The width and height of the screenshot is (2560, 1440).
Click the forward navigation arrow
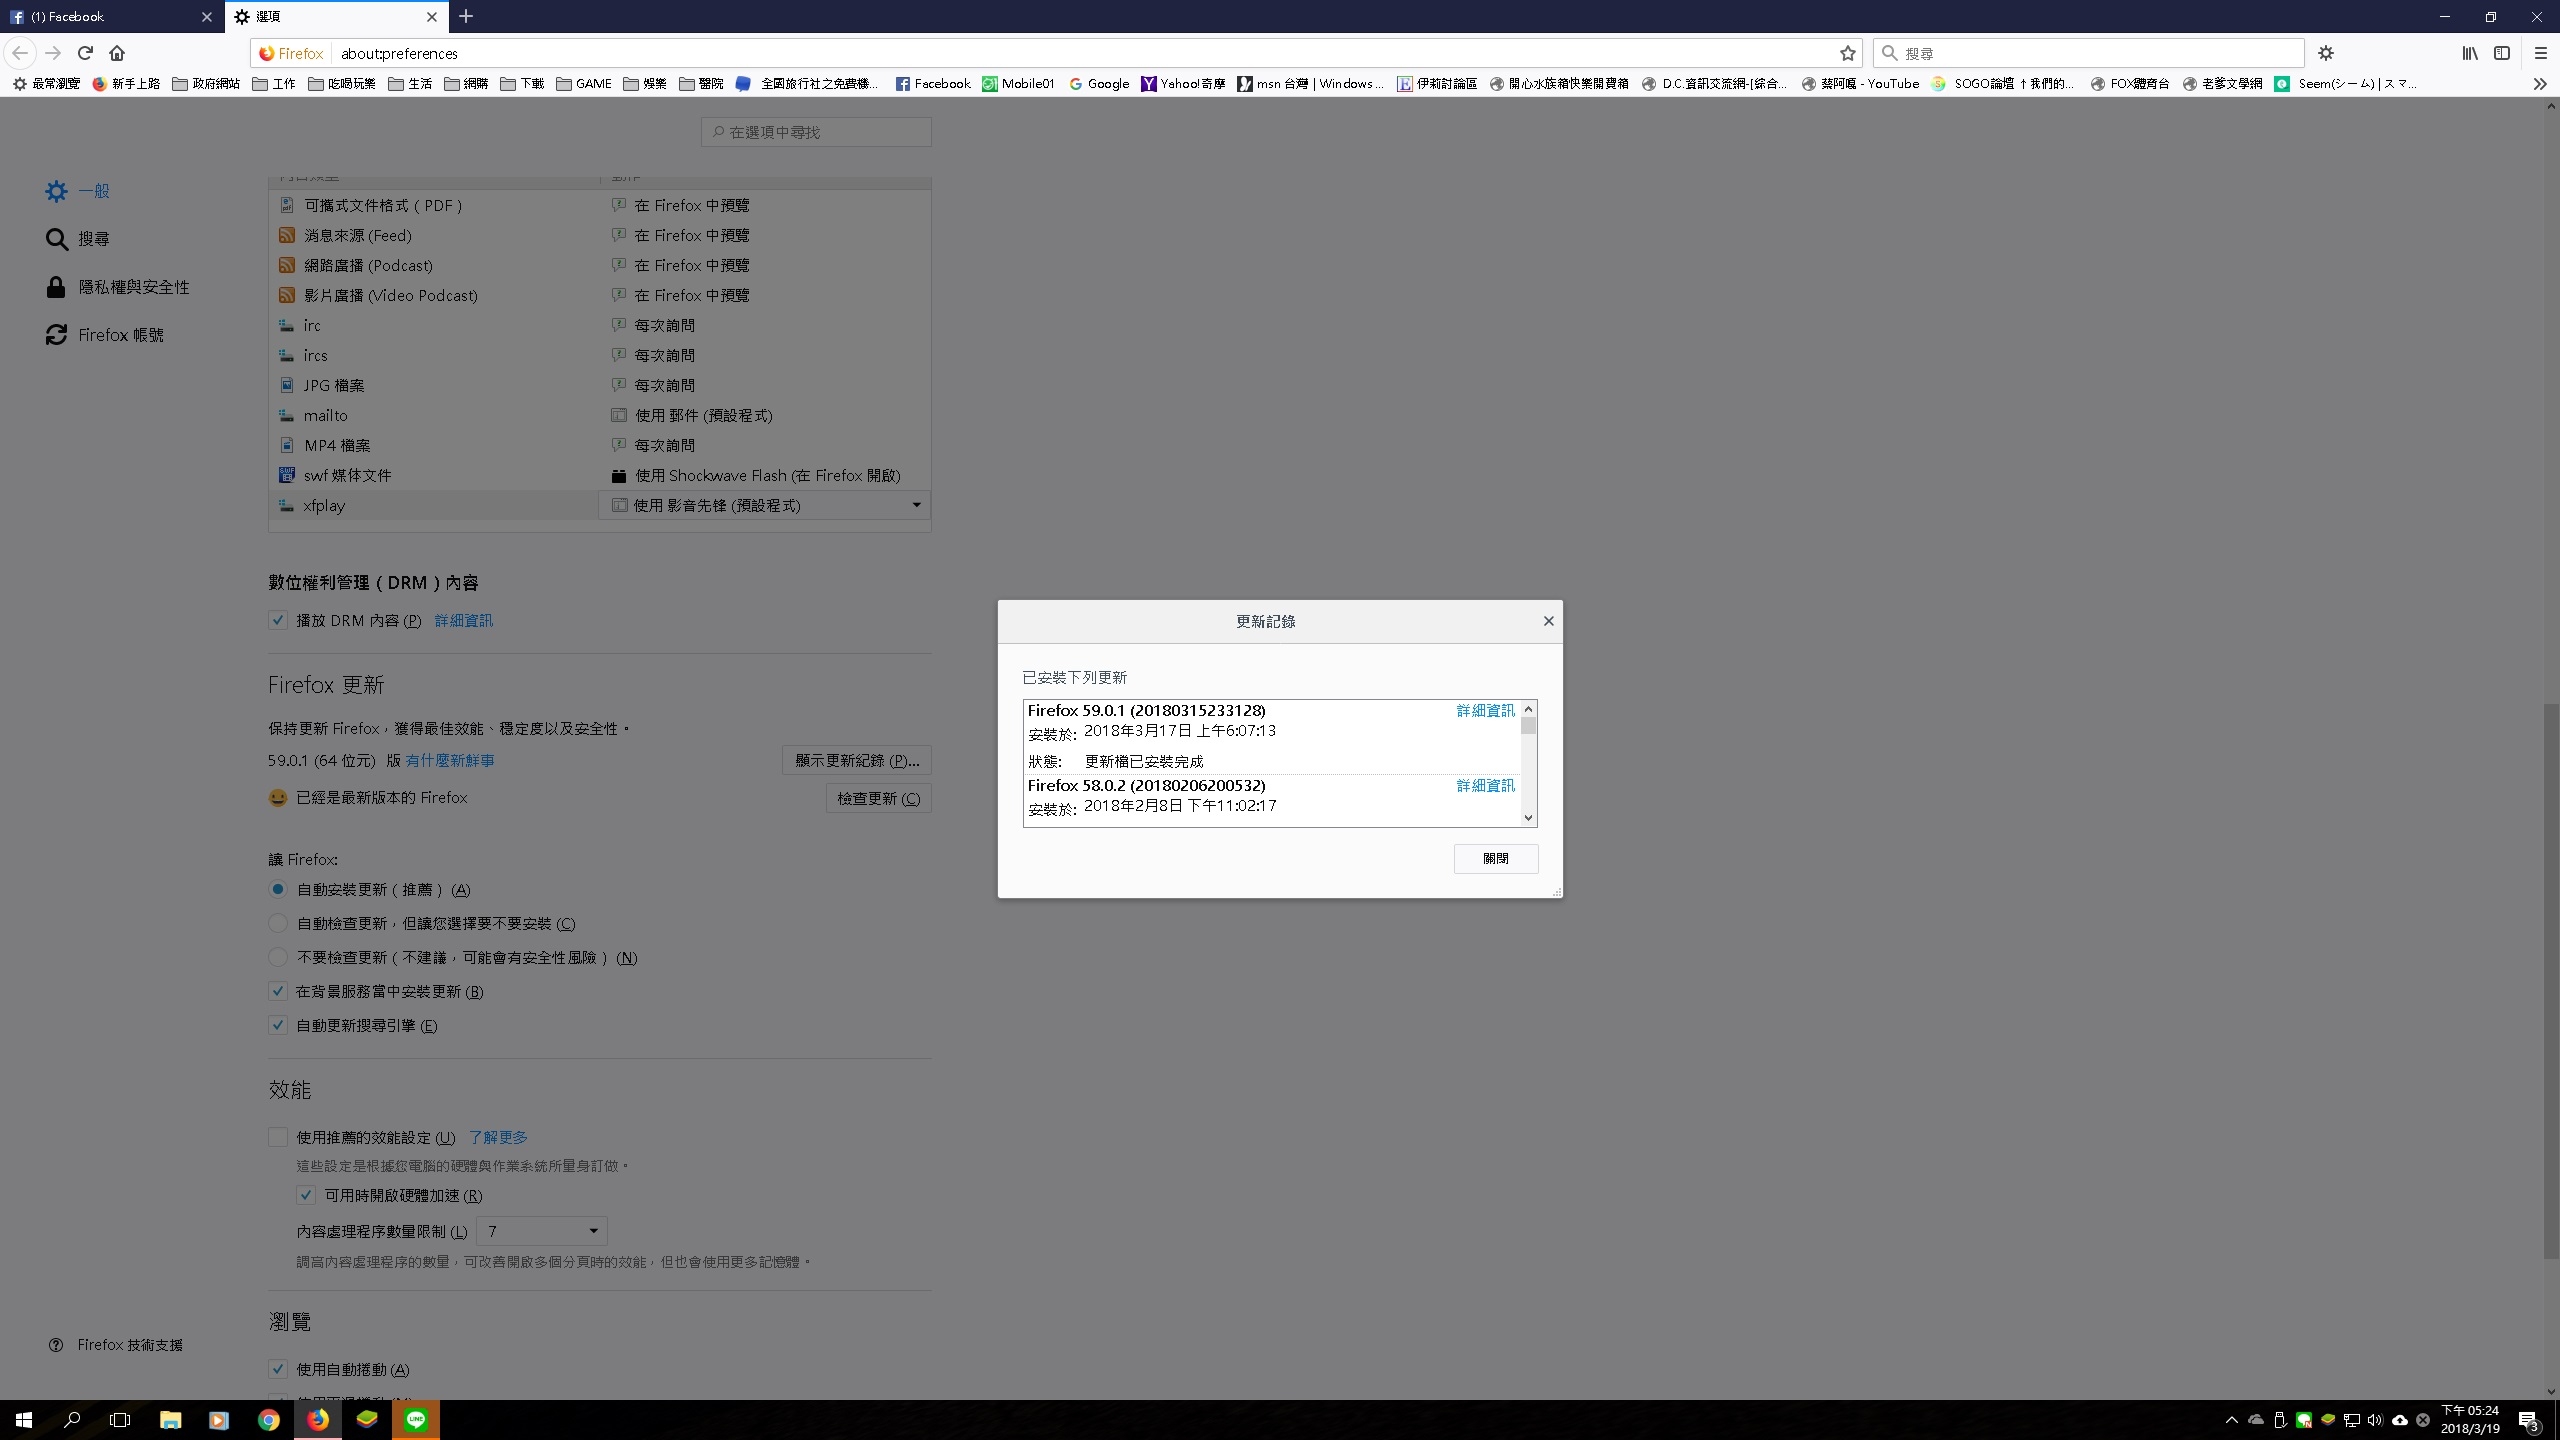[53, 53]
